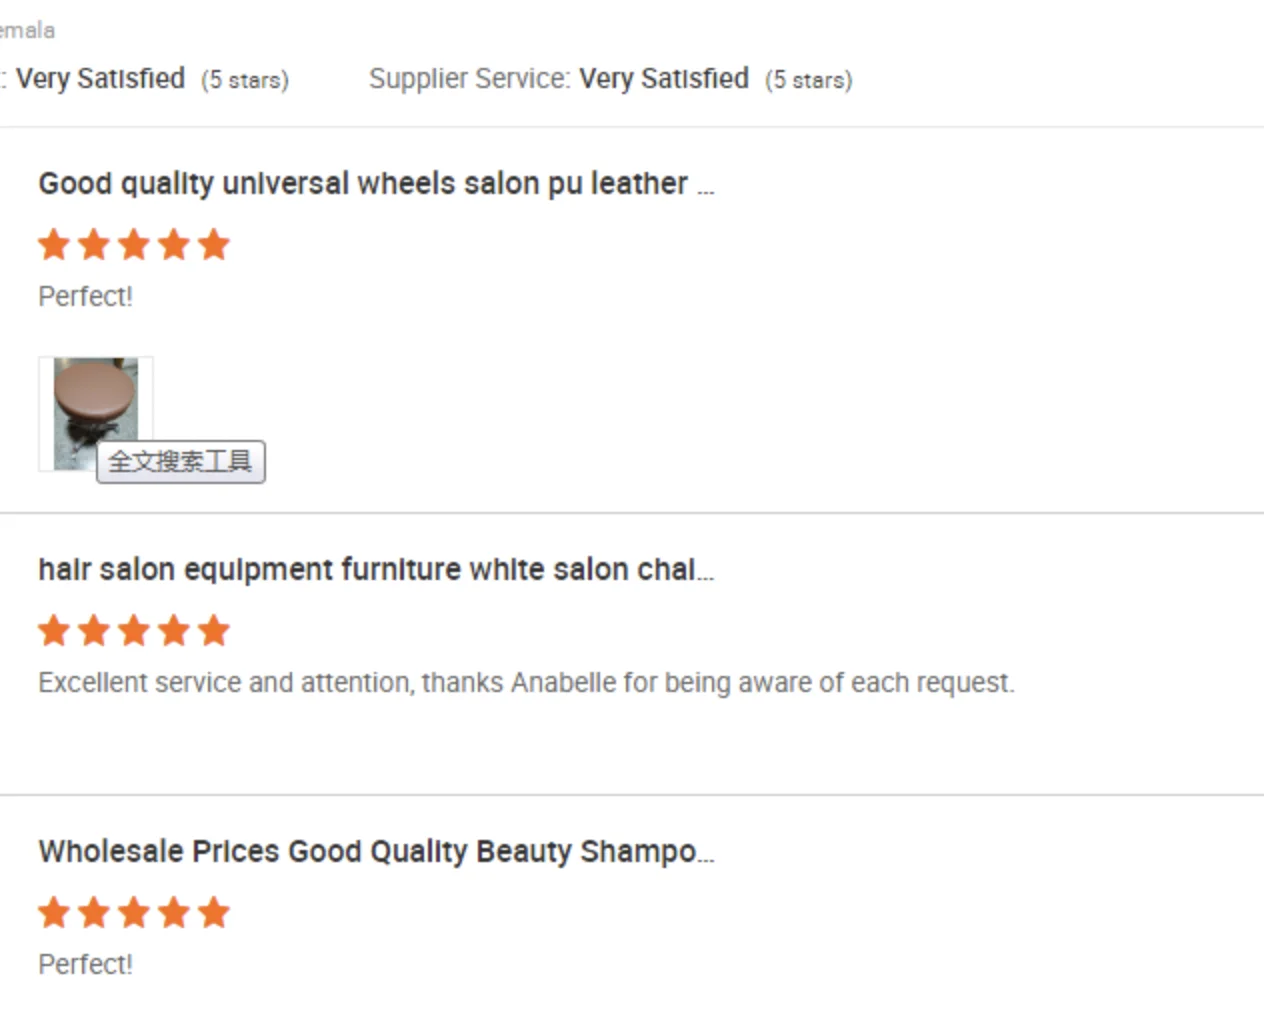Click first star of hair salon equipment review
This screenshot has width=1264, height=1020.
[54, 631]
